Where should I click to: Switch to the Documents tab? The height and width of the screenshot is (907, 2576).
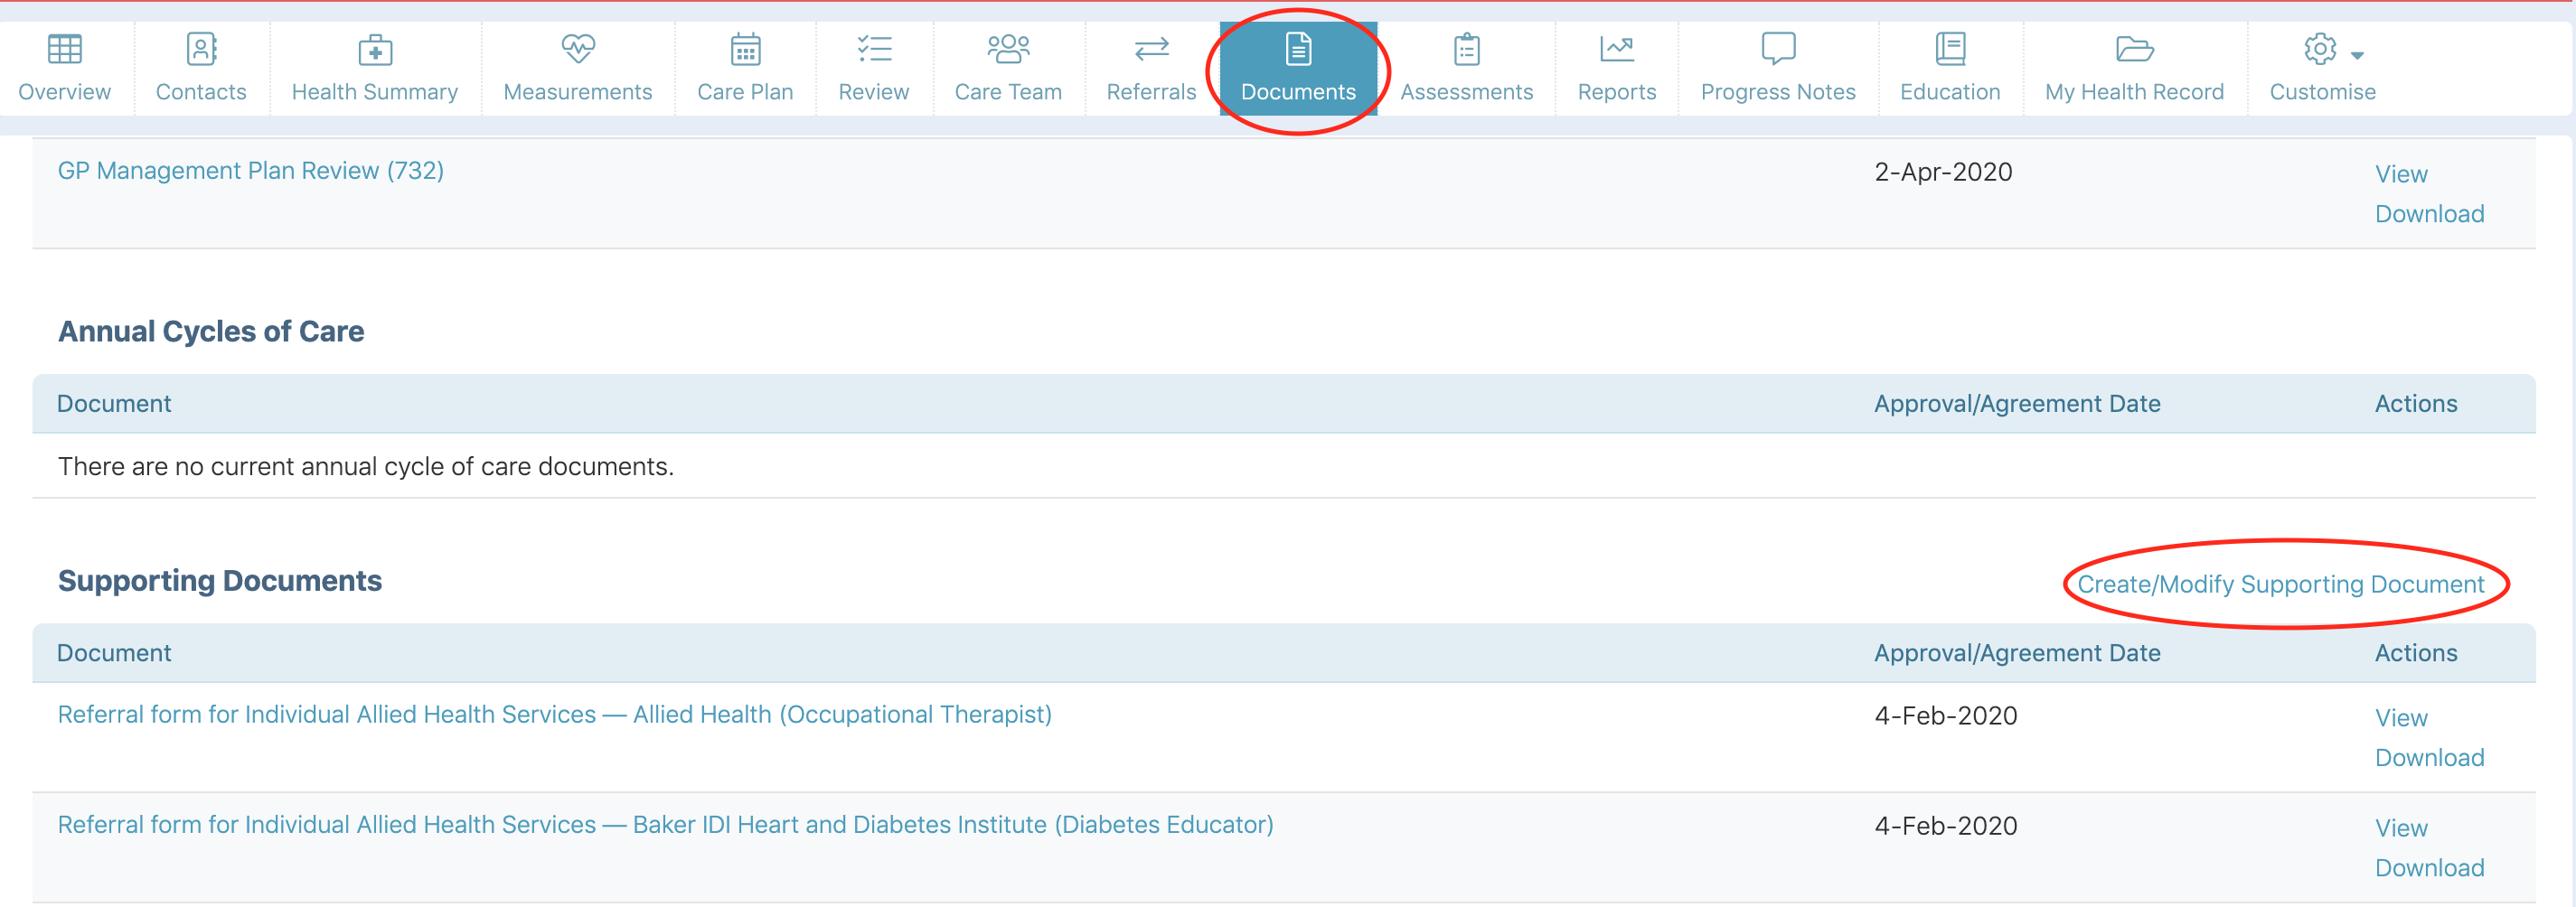click(x=1298, y=69)
